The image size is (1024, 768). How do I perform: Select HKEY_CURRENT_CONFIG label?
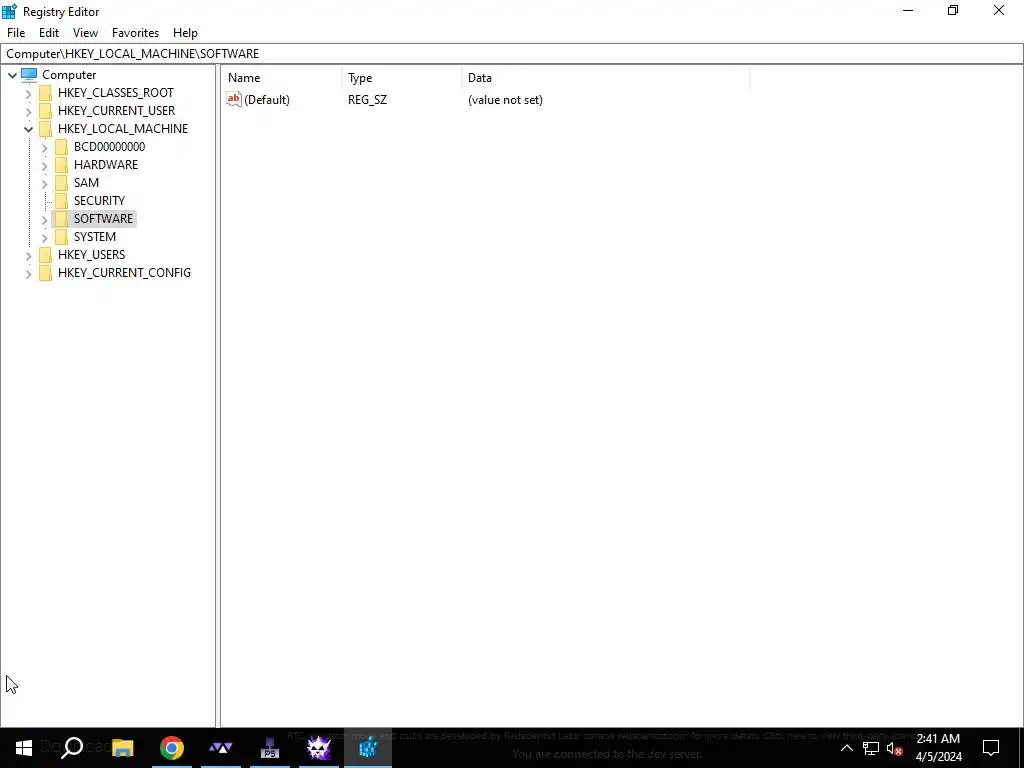(x=124, y=272)
